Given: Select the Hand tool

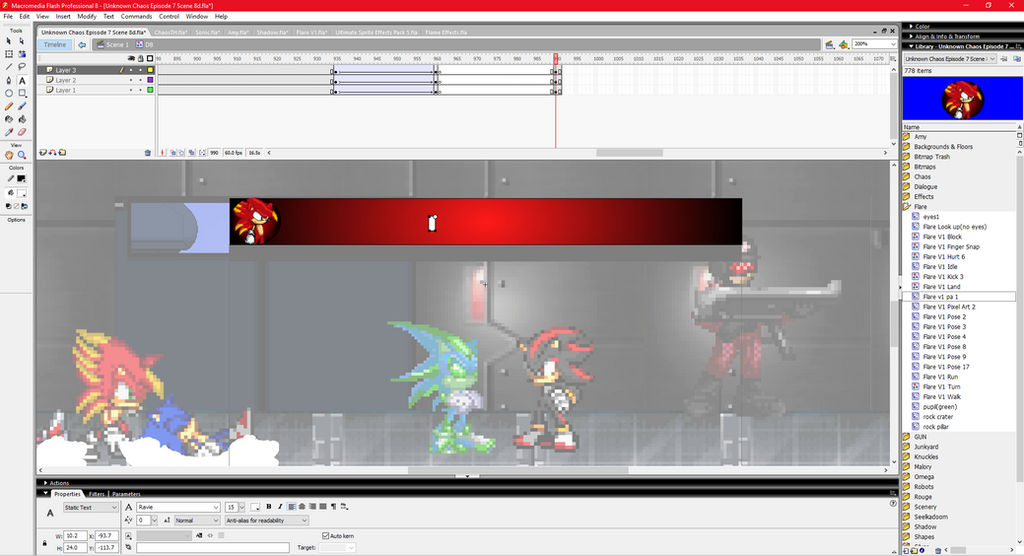Looking at the screenshot, I should (x=9, y=155).
